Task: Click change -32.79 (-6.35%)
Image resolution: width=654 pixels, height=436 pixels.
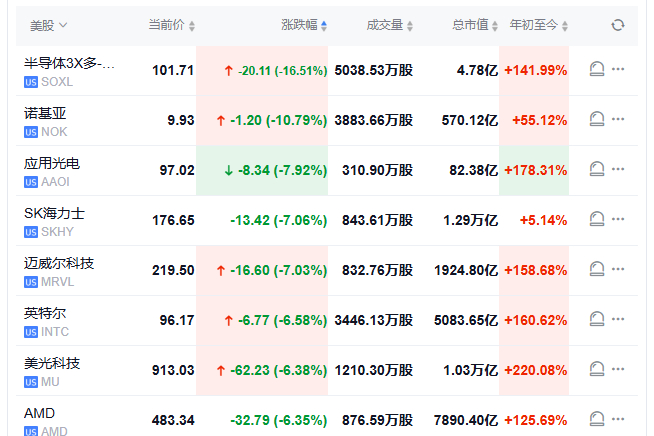Action: 279,420
